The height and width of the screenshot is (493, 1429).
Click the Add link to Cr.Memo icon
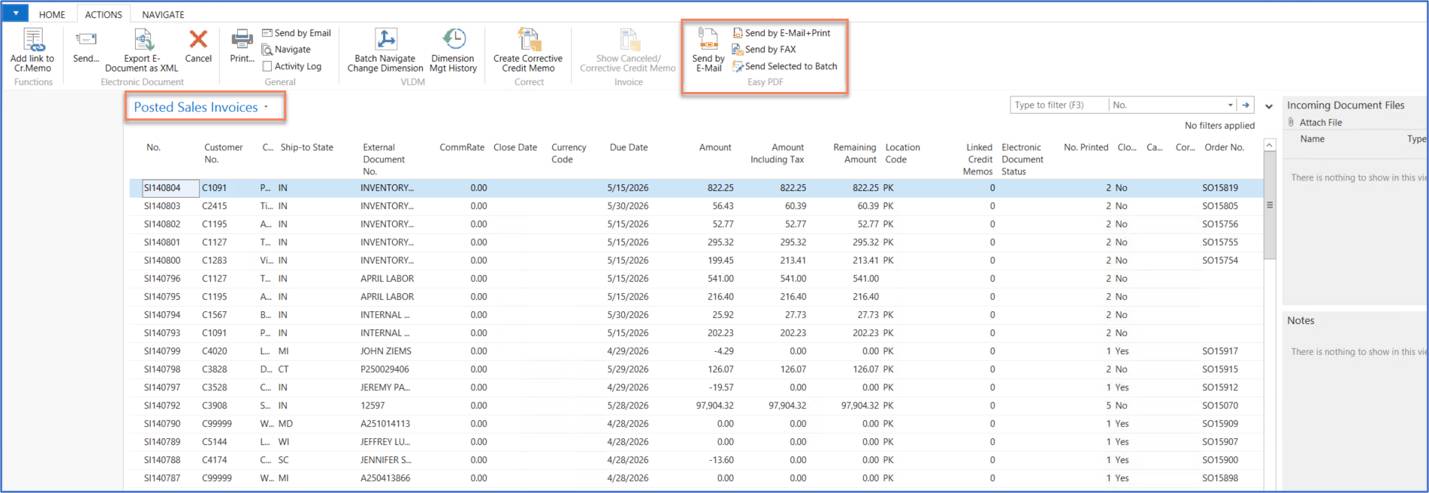pyautogui.click(x=33, y=40)
